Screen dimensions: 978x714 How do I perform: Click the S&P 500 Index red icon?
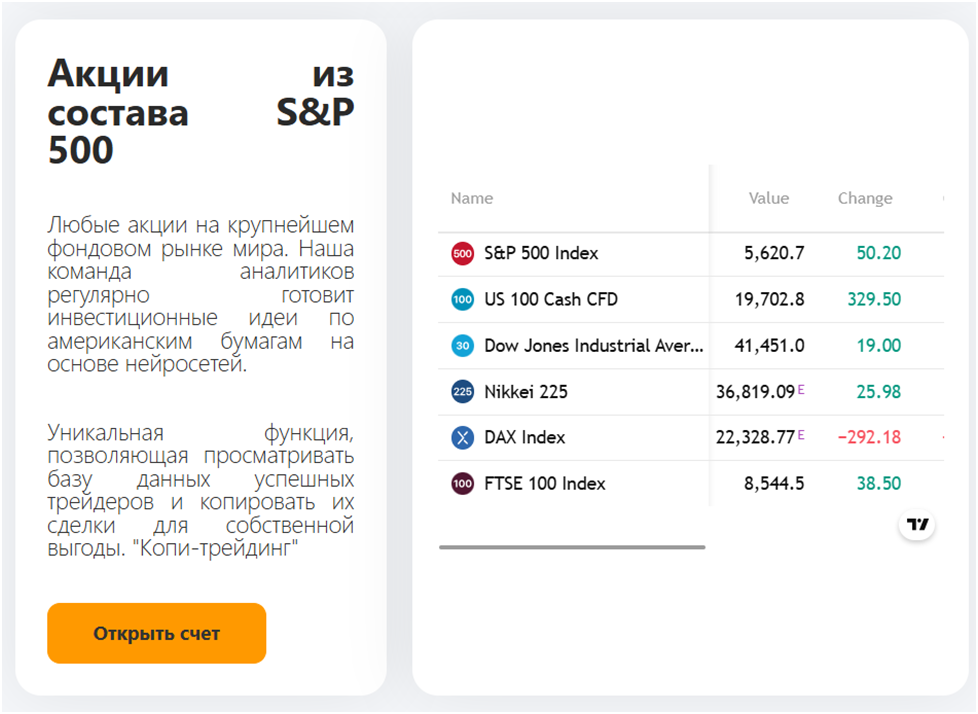point(462,254)
